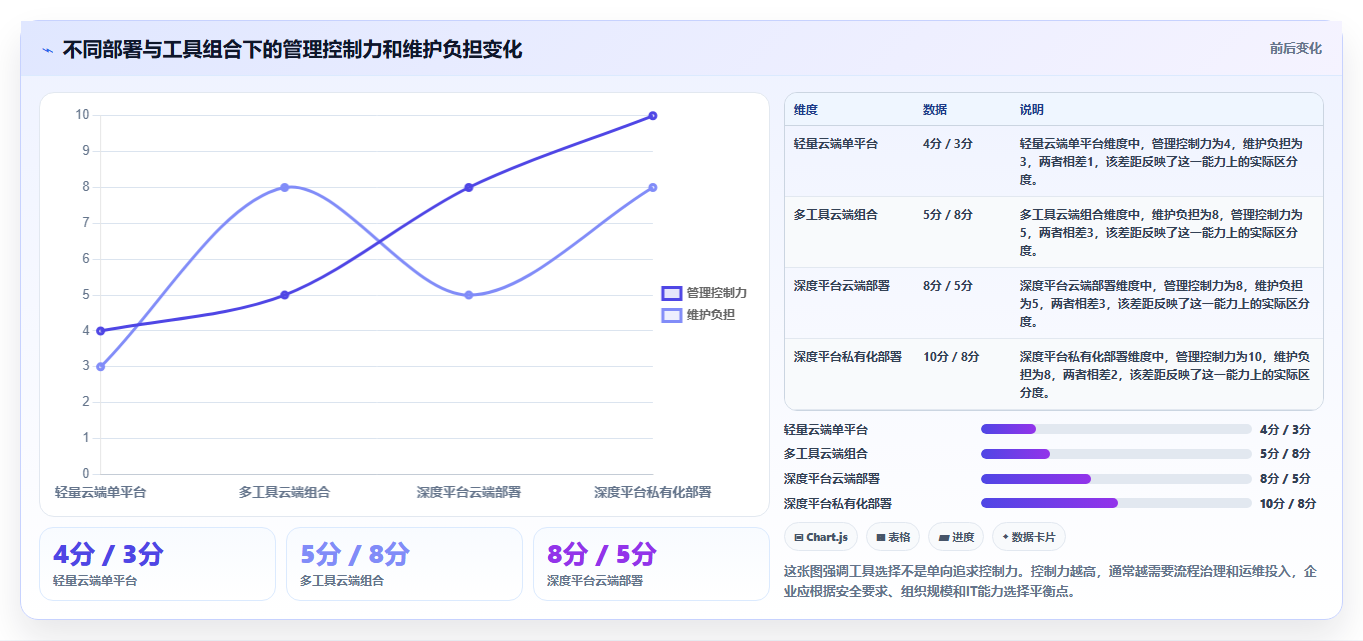The height and width of the screenshot is (641, 1363).
Task: Select the 表格 tag chip
Action: tap(893, 537)
